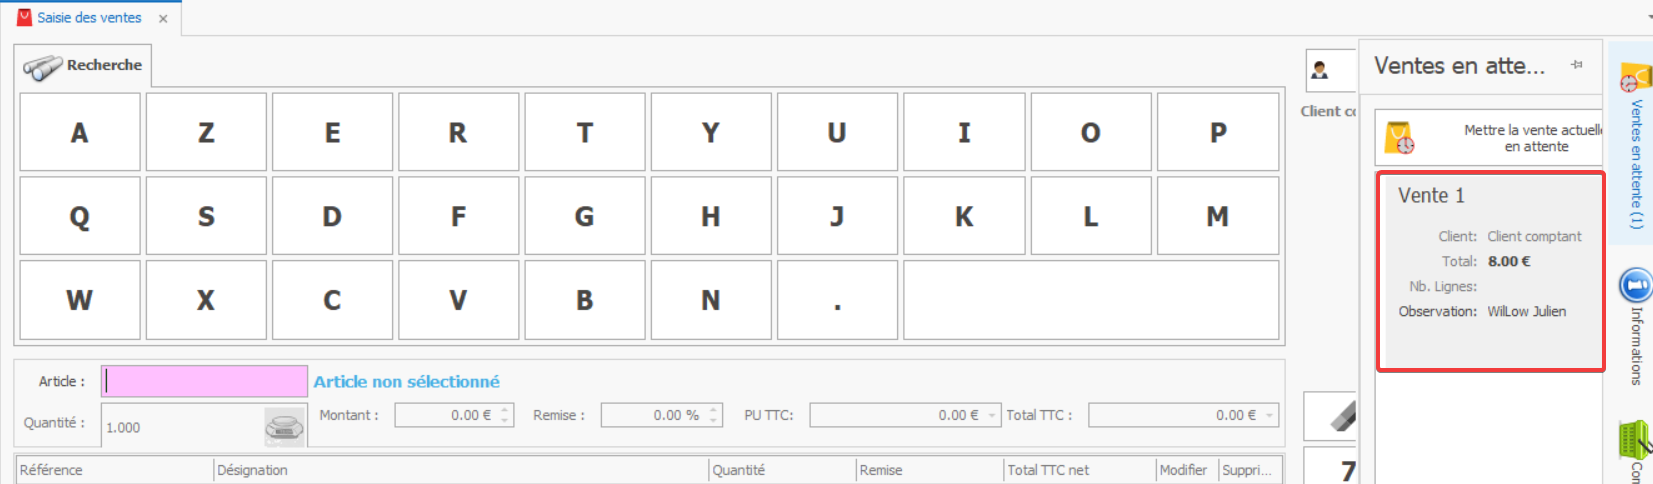Tap the letter L key

1091,216
